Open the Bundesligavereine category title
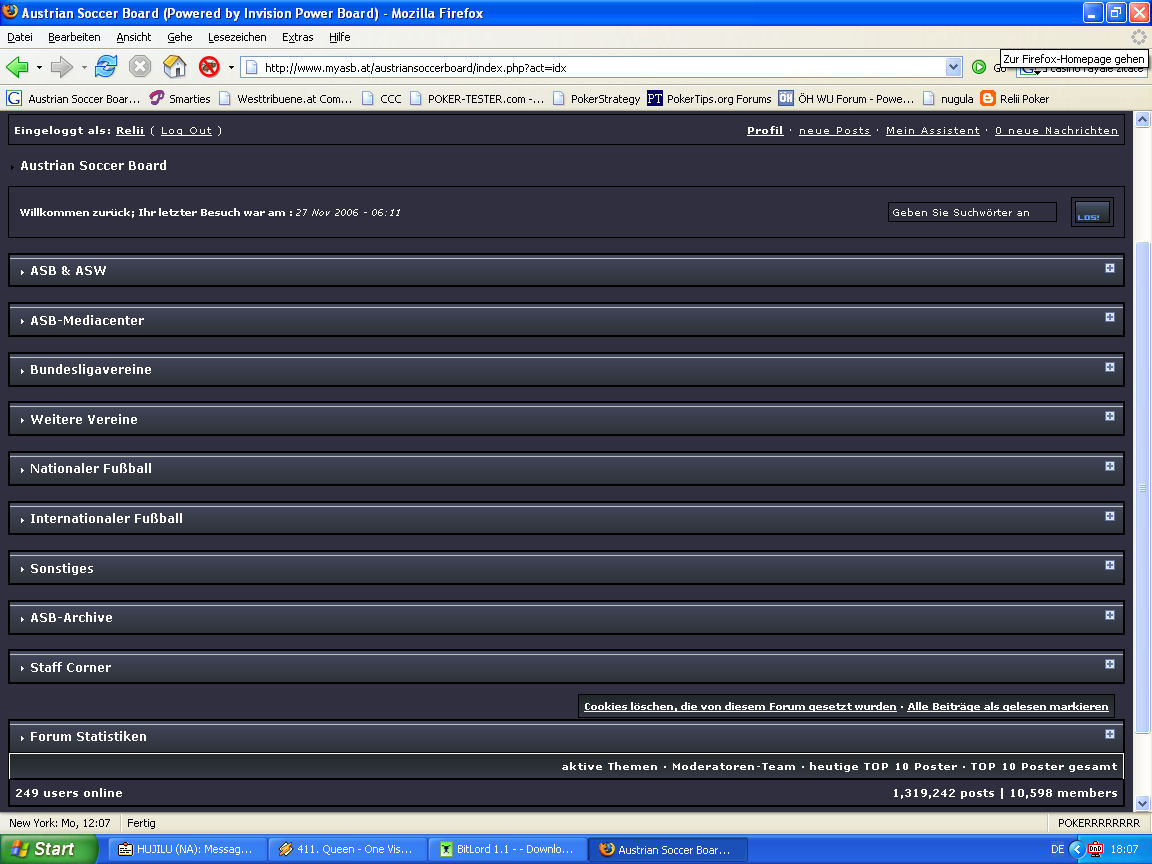This screenshot has width=1152, height=864. [90, 370]
